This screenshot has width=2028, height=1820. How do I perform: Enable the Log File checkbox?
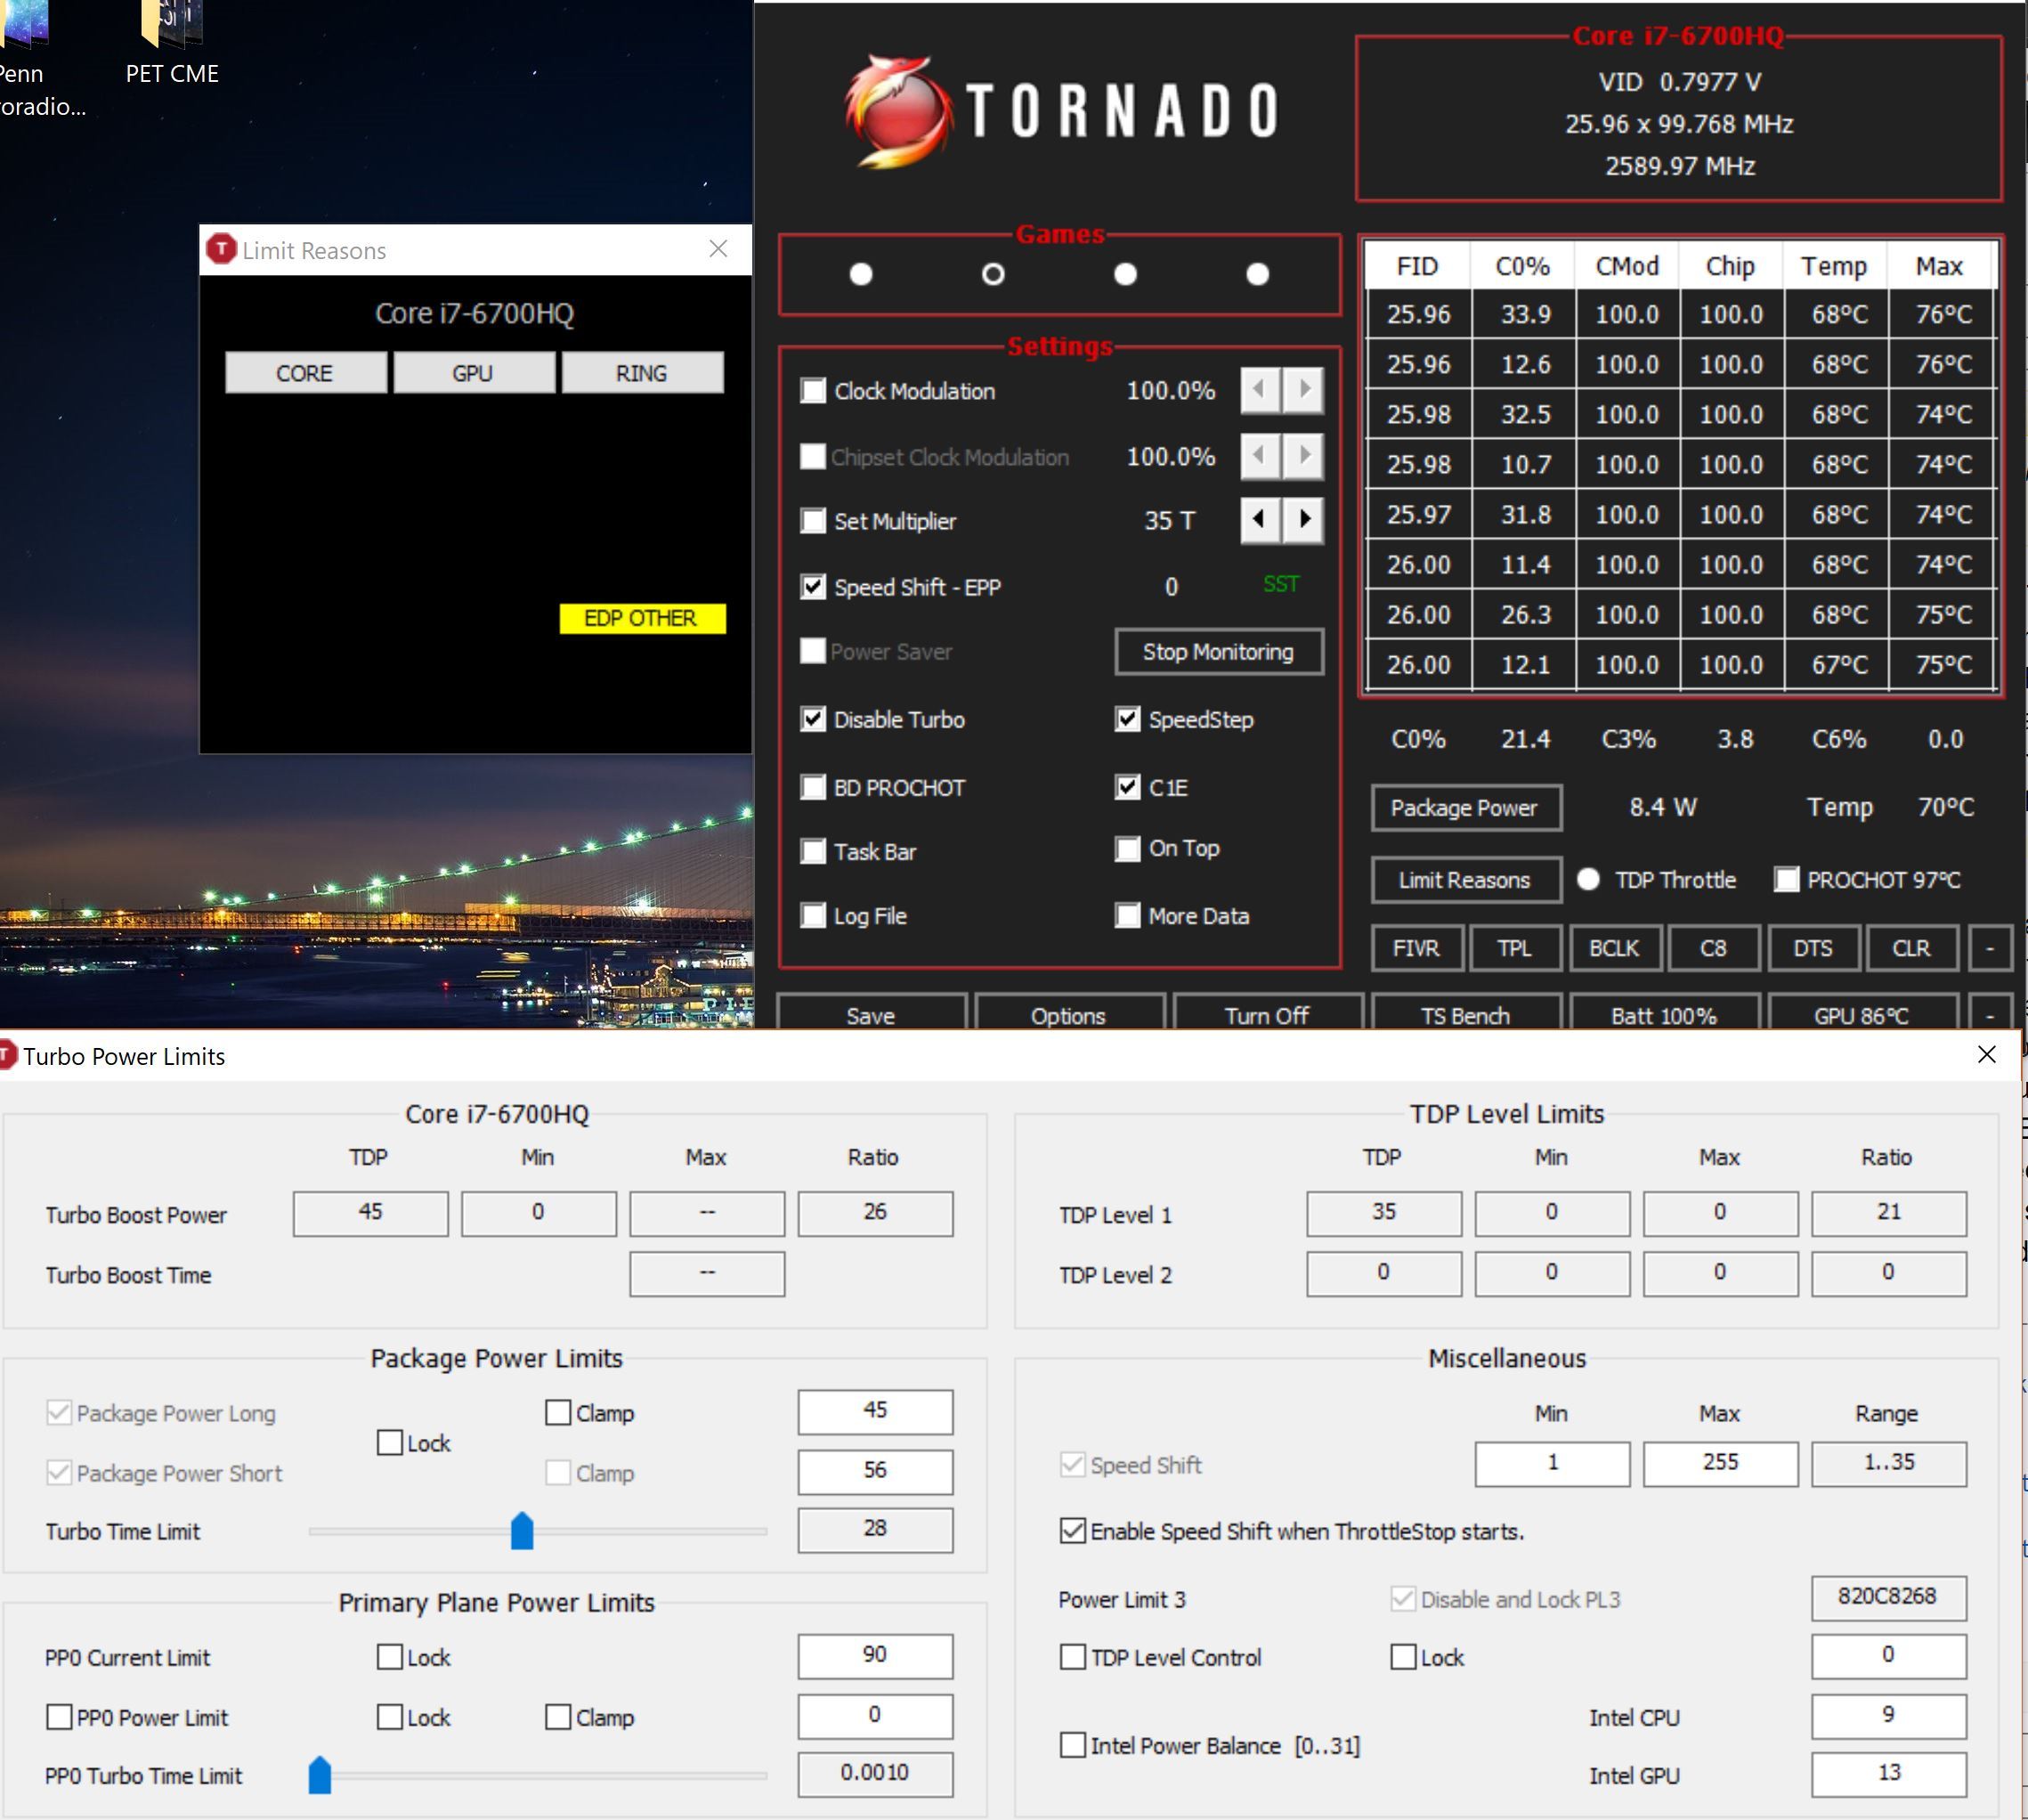[814, 915]
